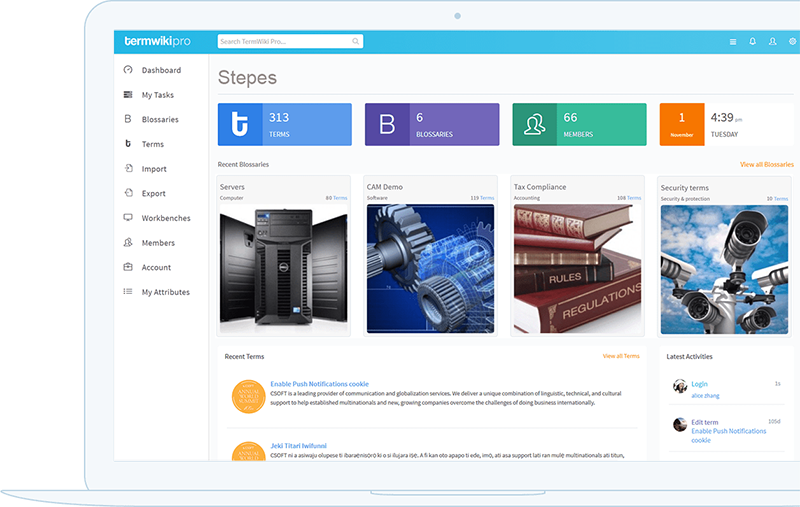Click alice zhang user link
800x507 pixels.
point(705,395)
